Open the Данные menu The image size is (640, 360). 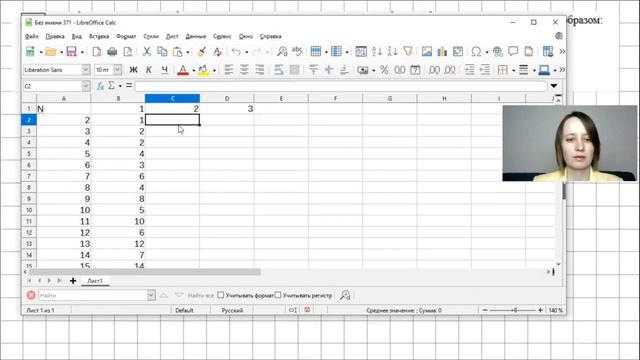tap(196, 36)
